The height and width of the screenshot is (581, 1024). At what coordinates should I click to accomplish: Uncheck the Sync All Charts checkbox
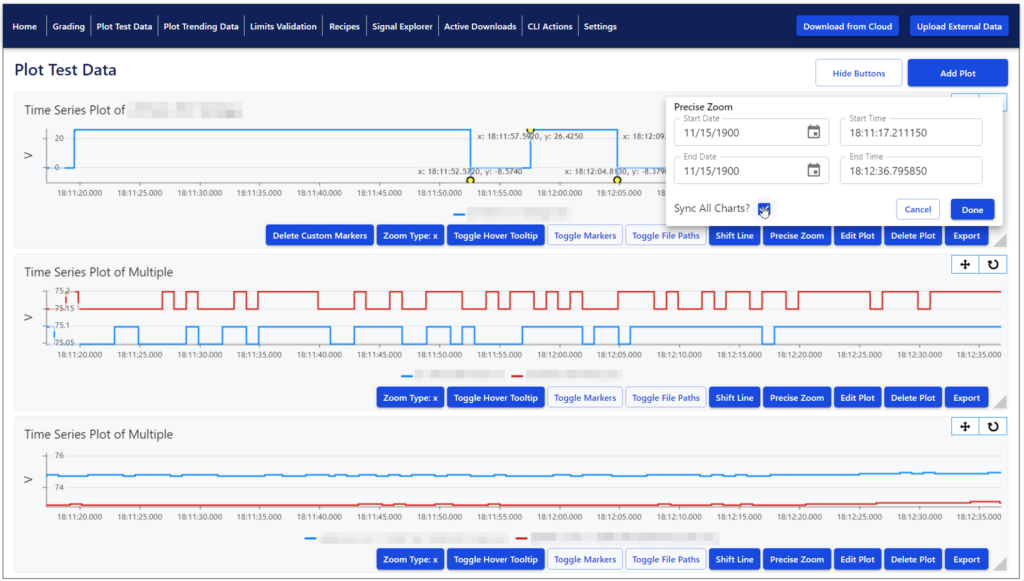763,209
